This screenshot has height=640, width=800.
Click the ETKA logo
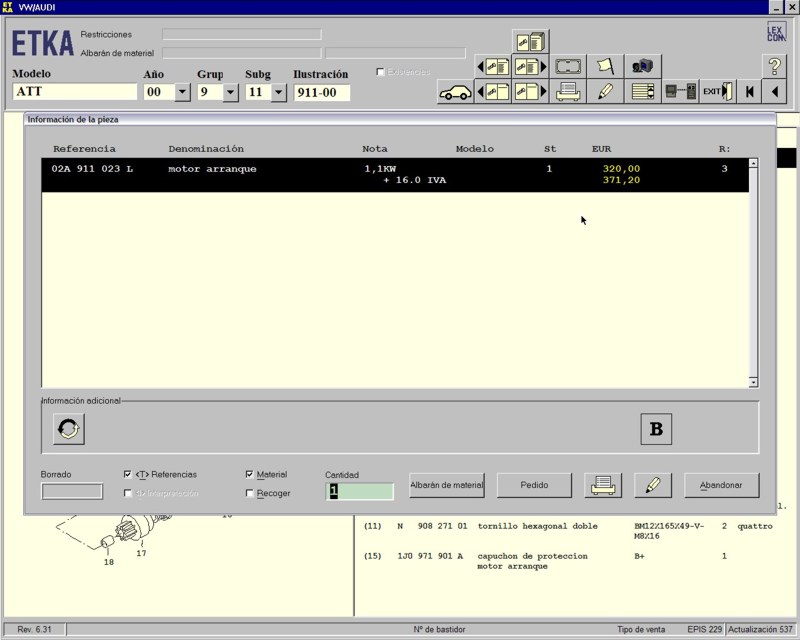point(43,43)
